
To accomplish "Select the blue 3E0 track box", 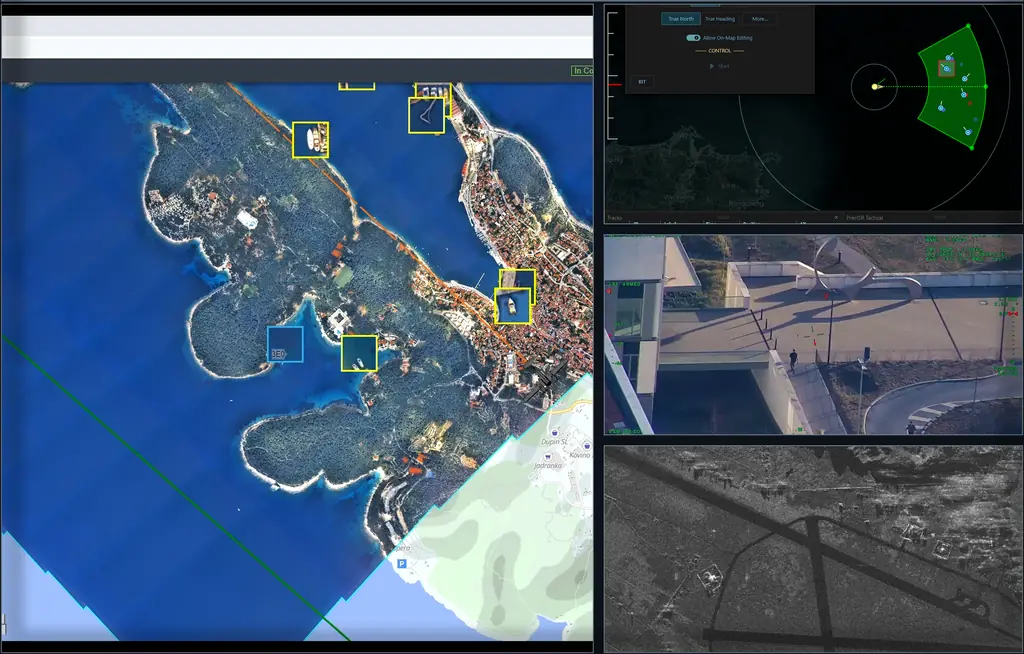I will pos(285,344).
